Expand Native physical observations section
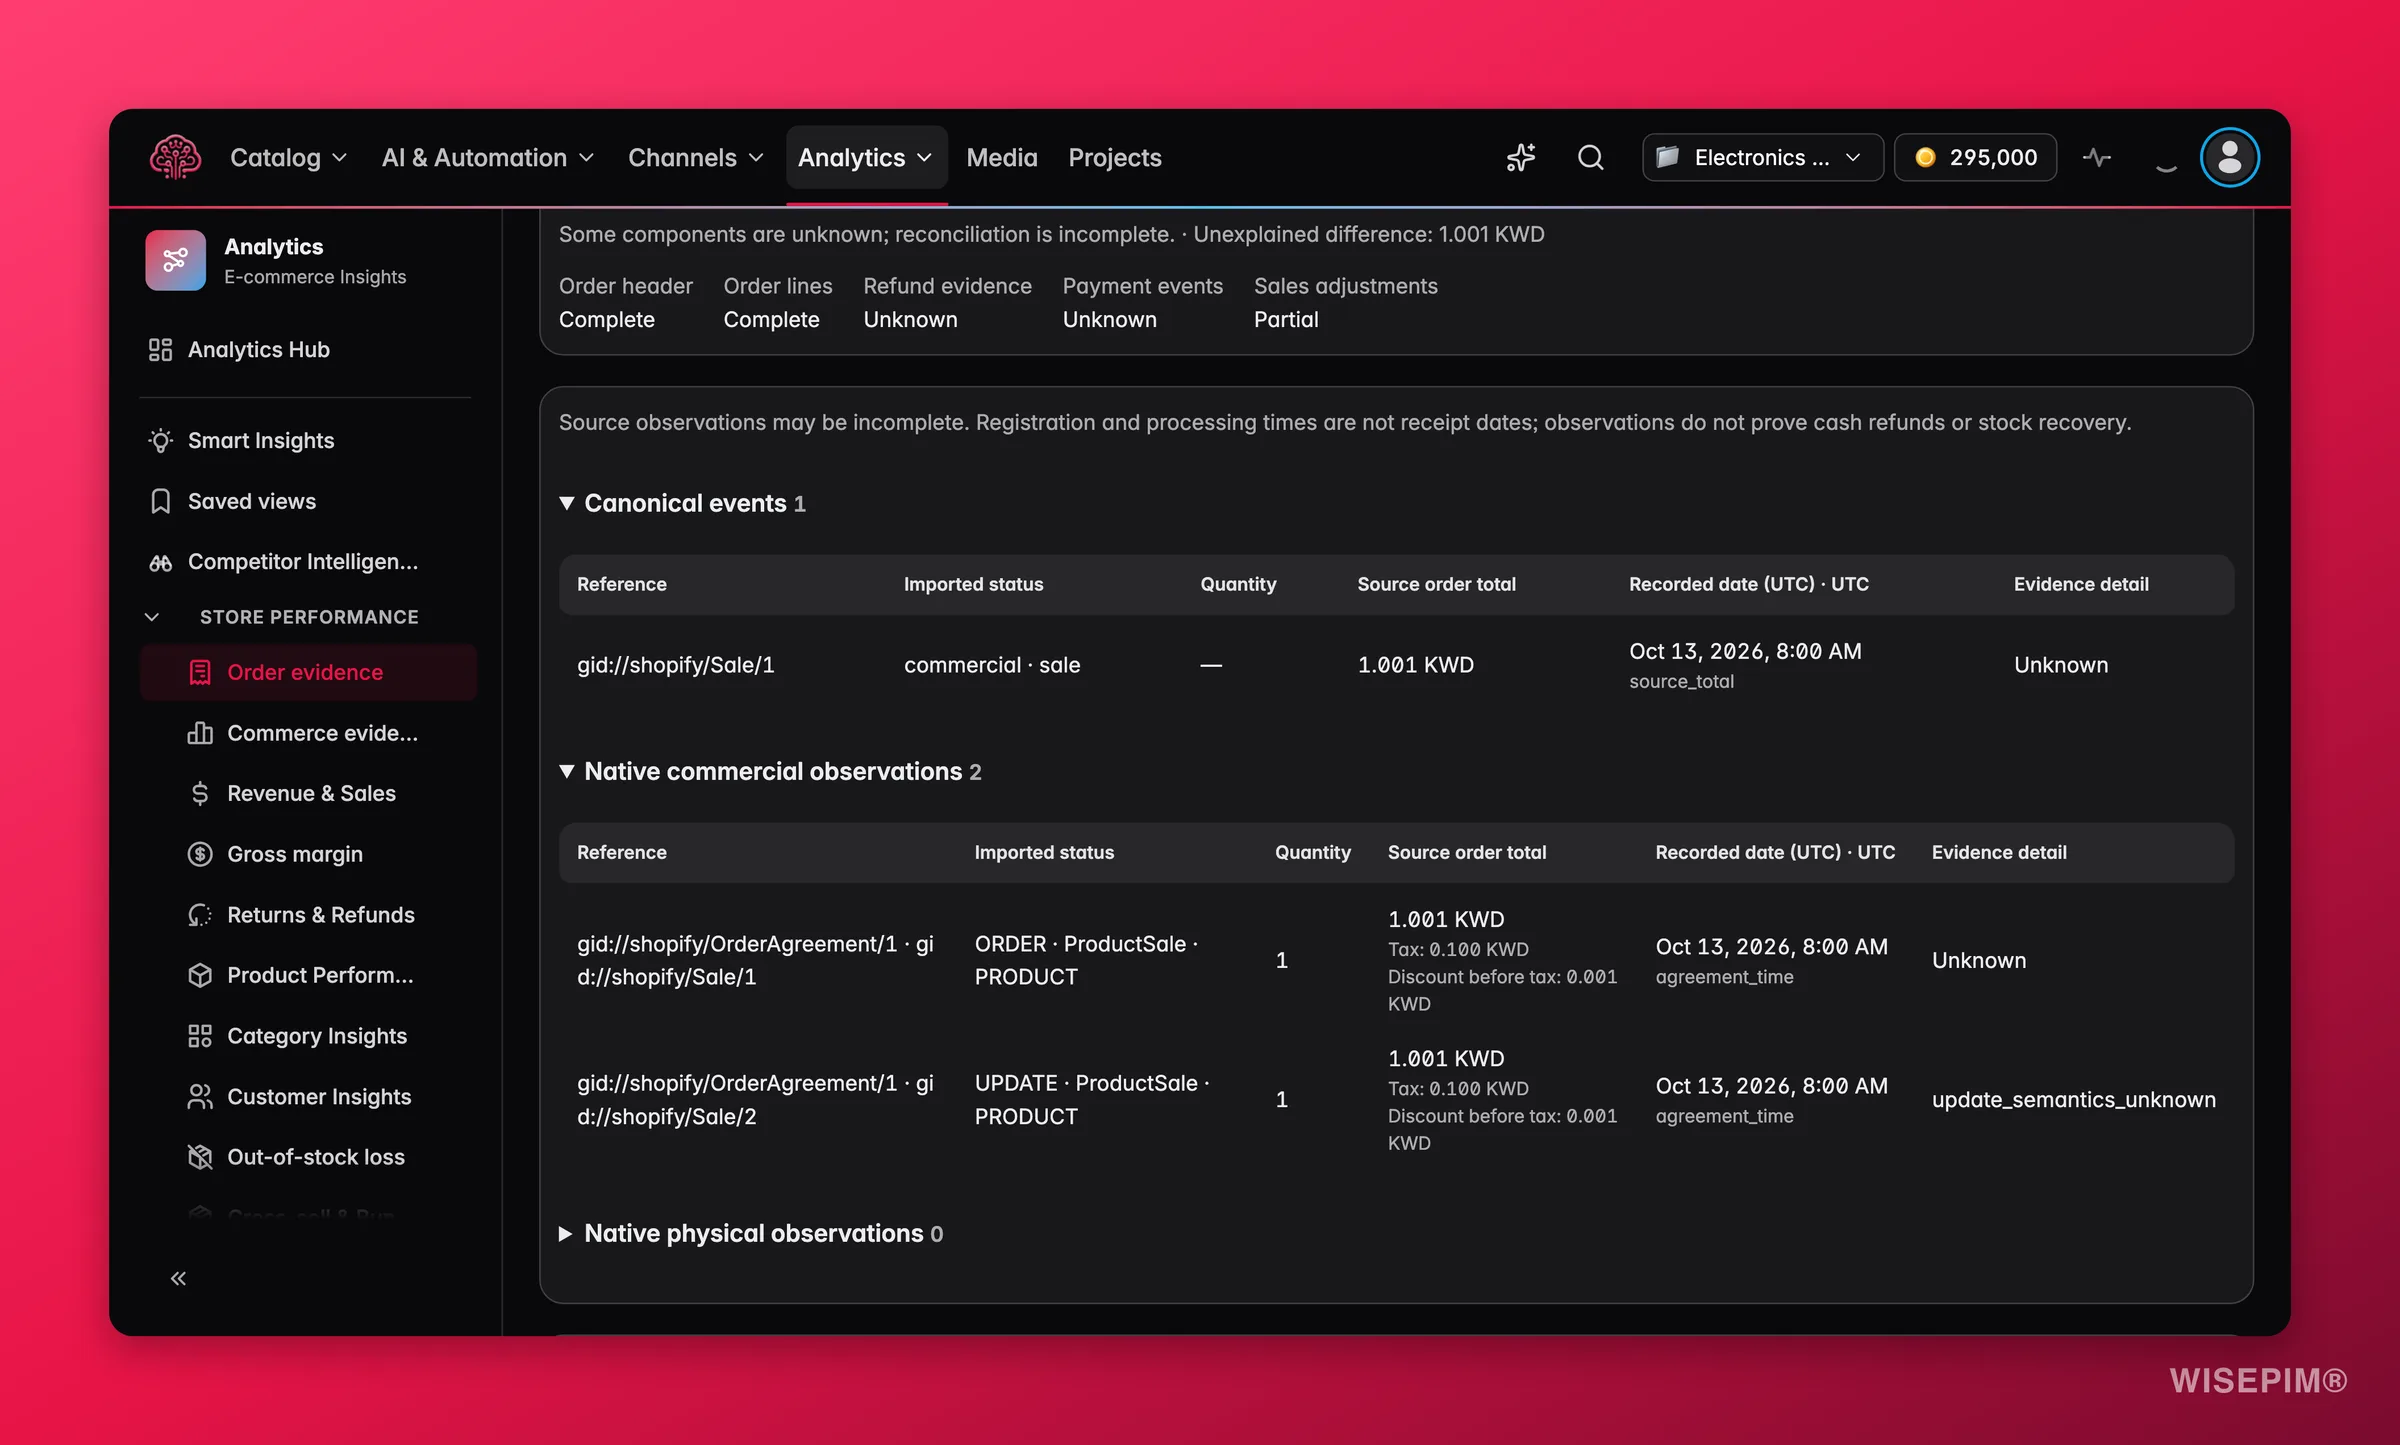The width and height of the screenshot is (2400, 1445). click(566, 1234)
